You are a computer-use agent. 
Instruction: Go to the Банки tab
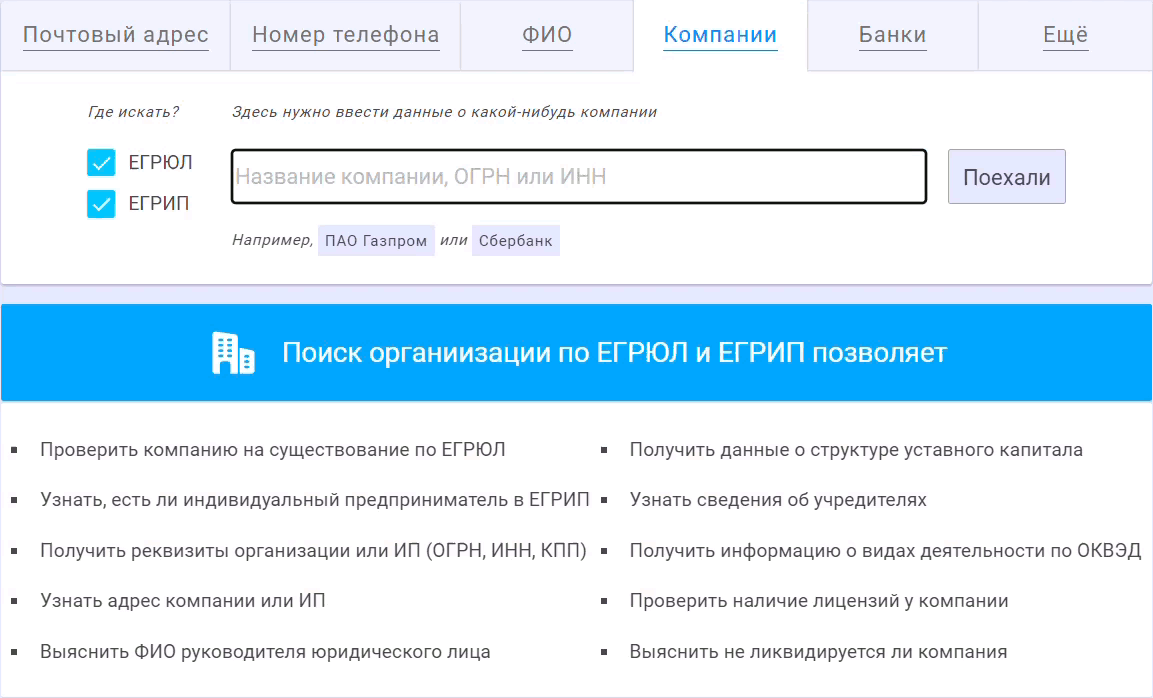coord(892,36)
